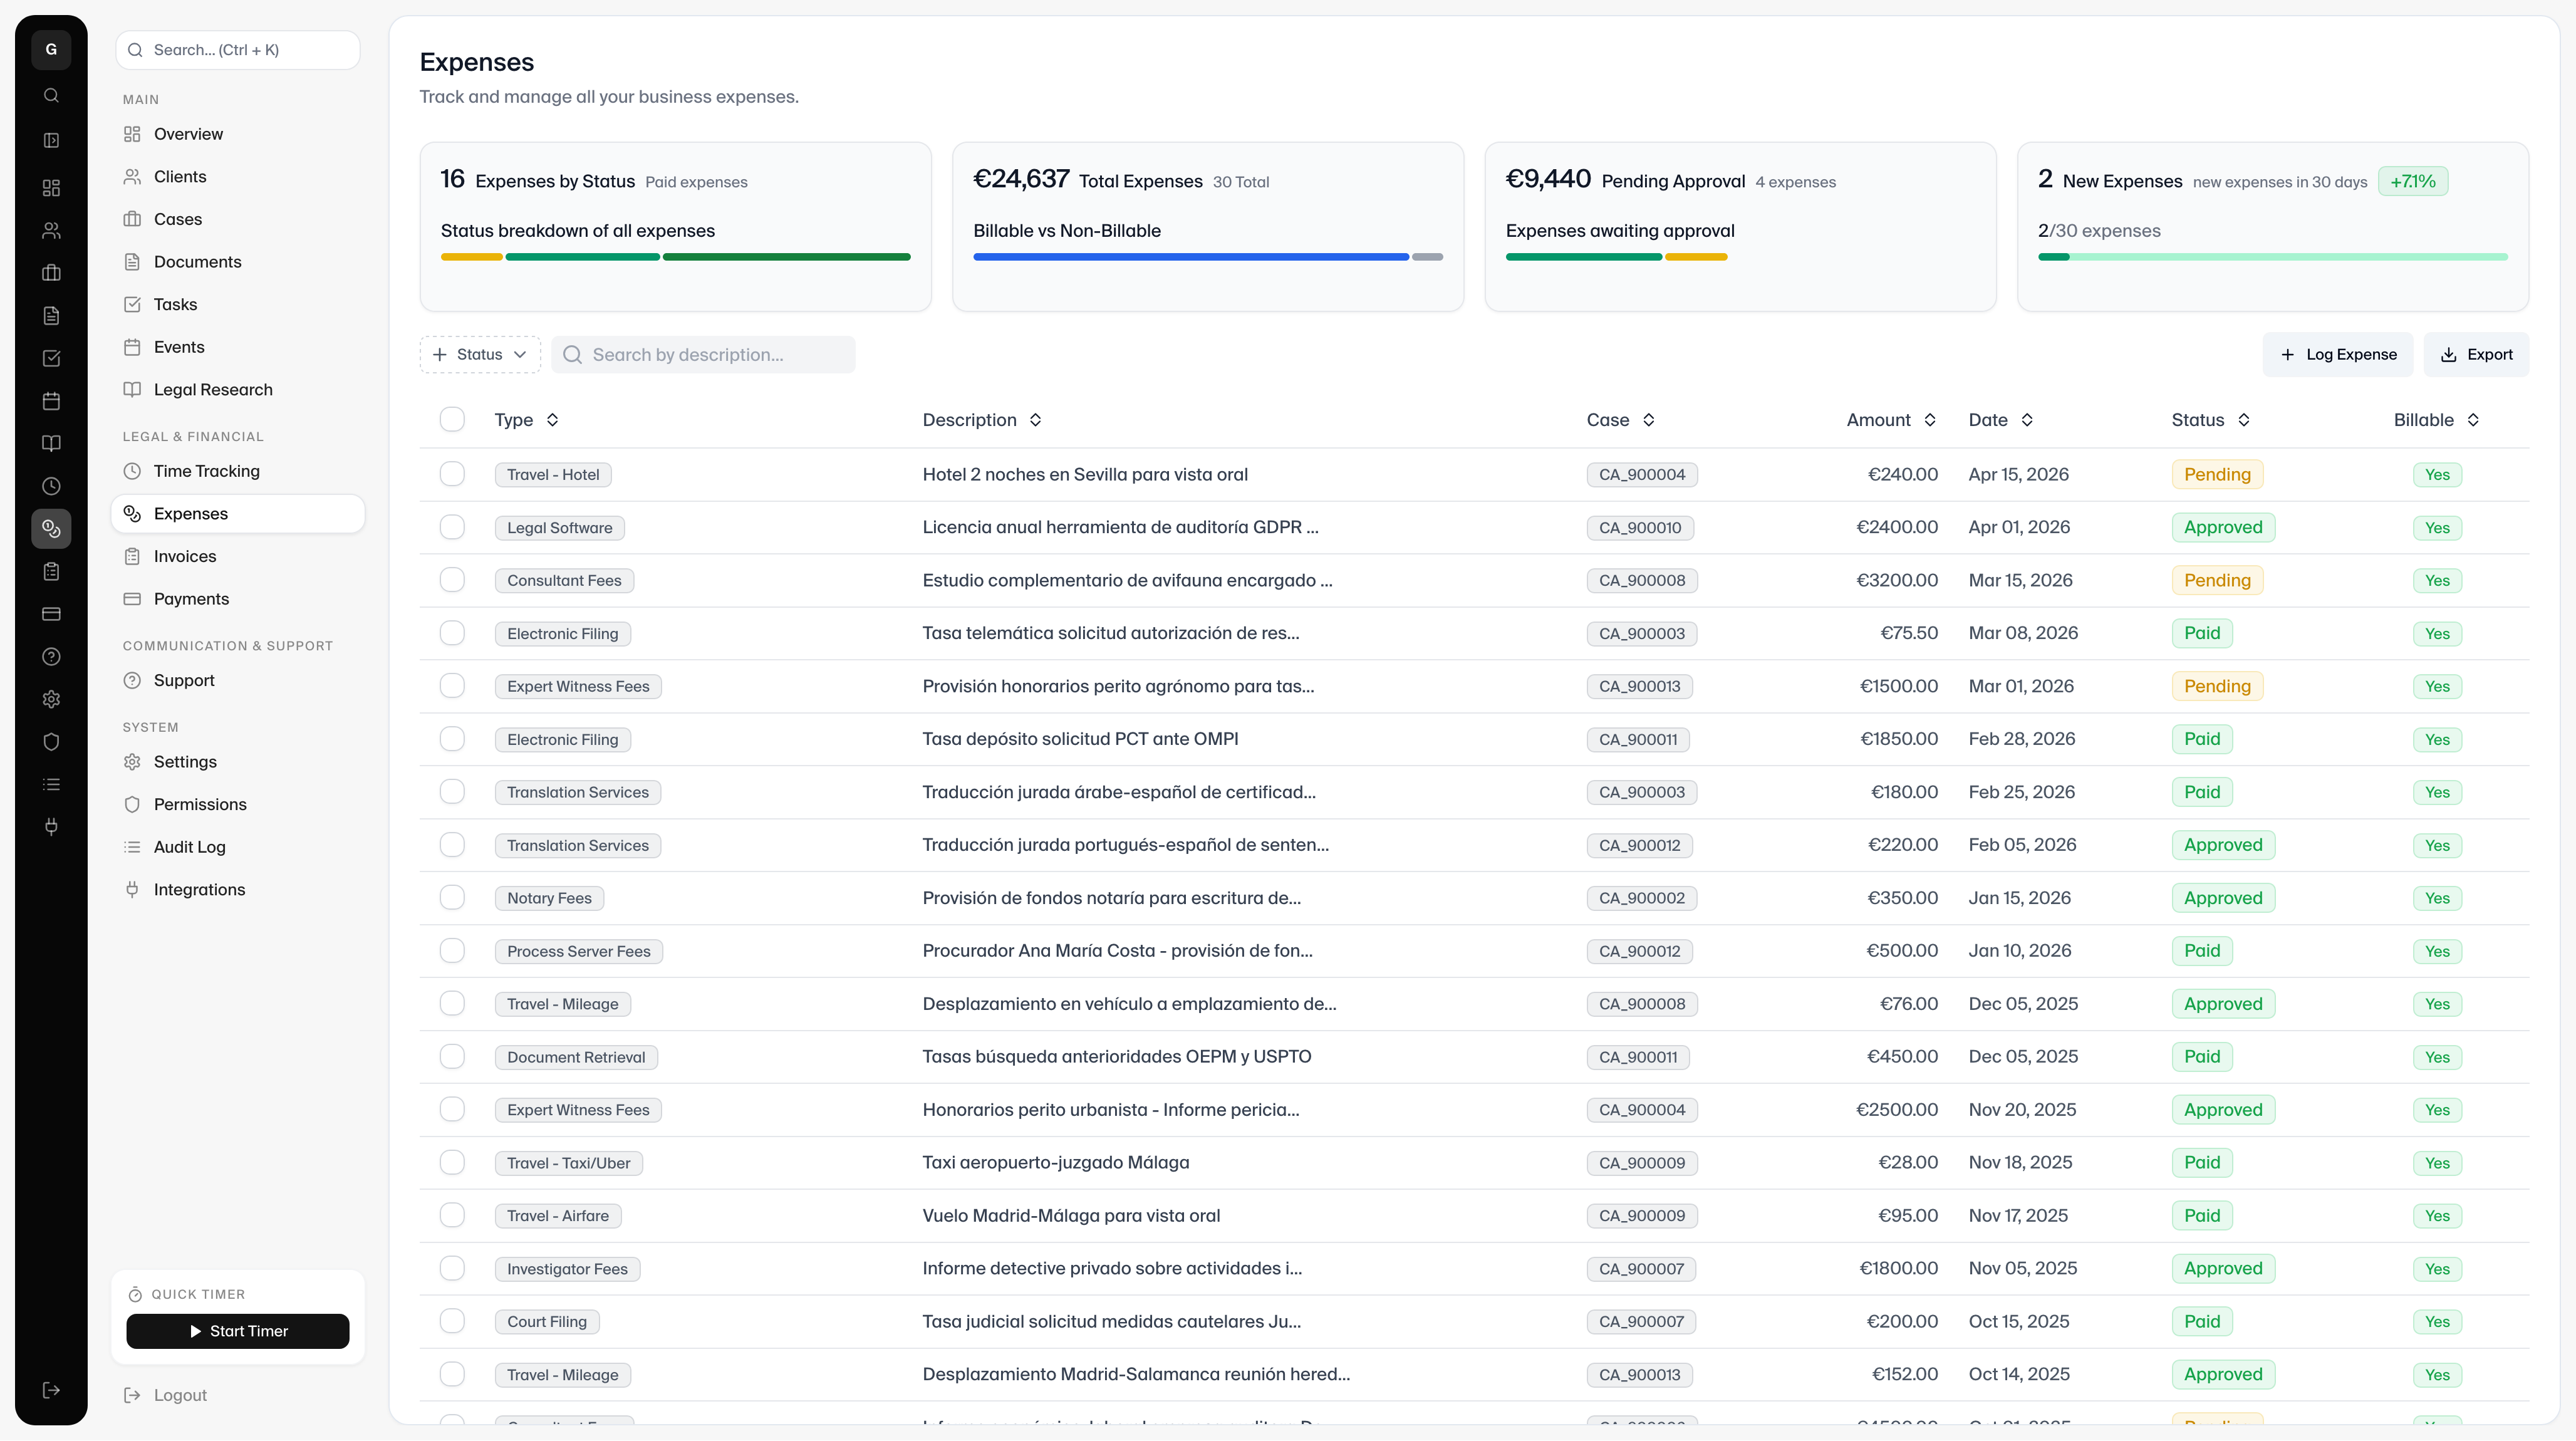Open the Status filter dropdown
The height and width of the screenshot is (1441, 2576).
click(480, 355)
